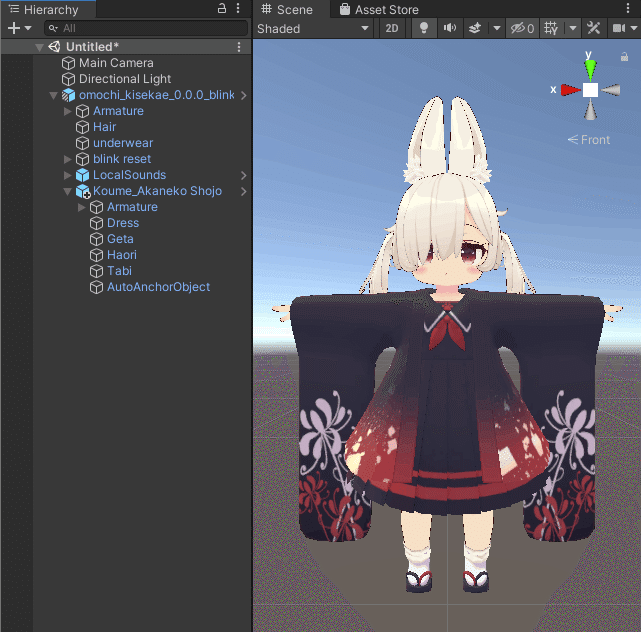Select AutoAnchorObject in hierarchy
Image resolution: width=641 pixels, height=632 pixels.
[x=158, y=287]
